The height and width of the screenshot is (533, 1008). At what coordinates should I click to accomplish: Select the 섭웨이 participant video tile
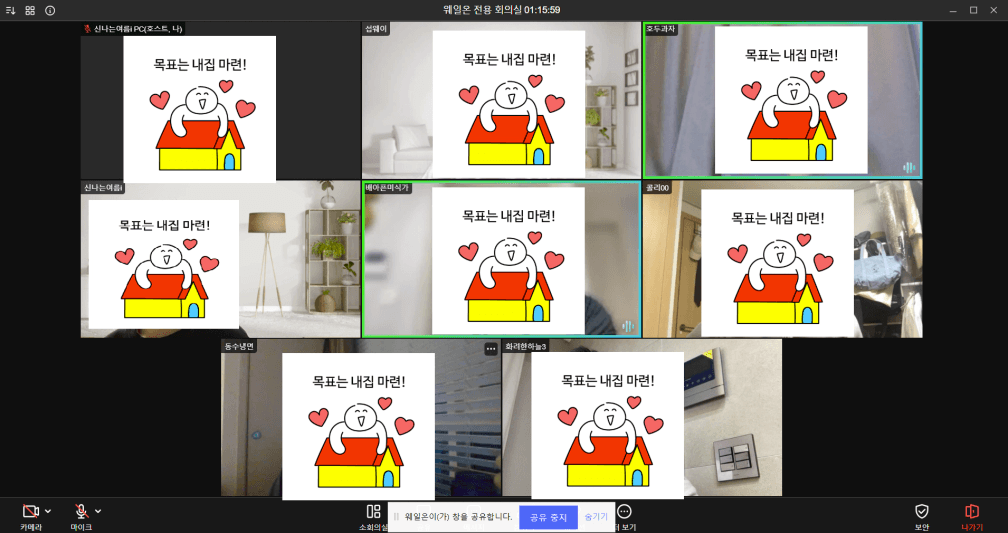point(501,100)
